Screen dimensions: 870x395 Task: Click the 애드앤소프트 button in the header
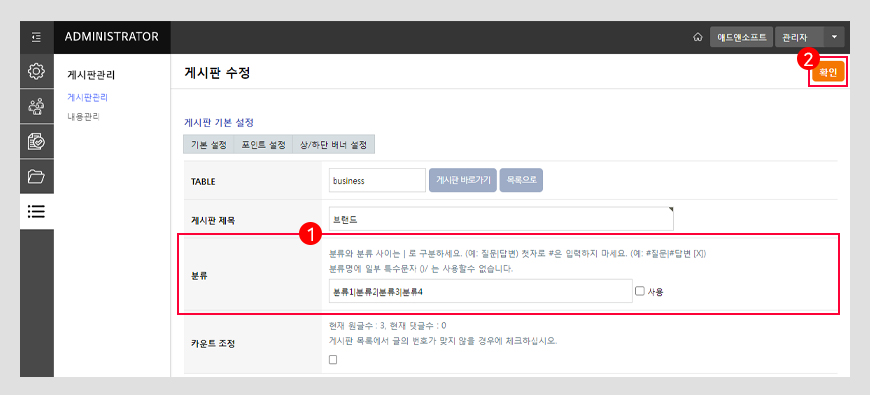741,37
